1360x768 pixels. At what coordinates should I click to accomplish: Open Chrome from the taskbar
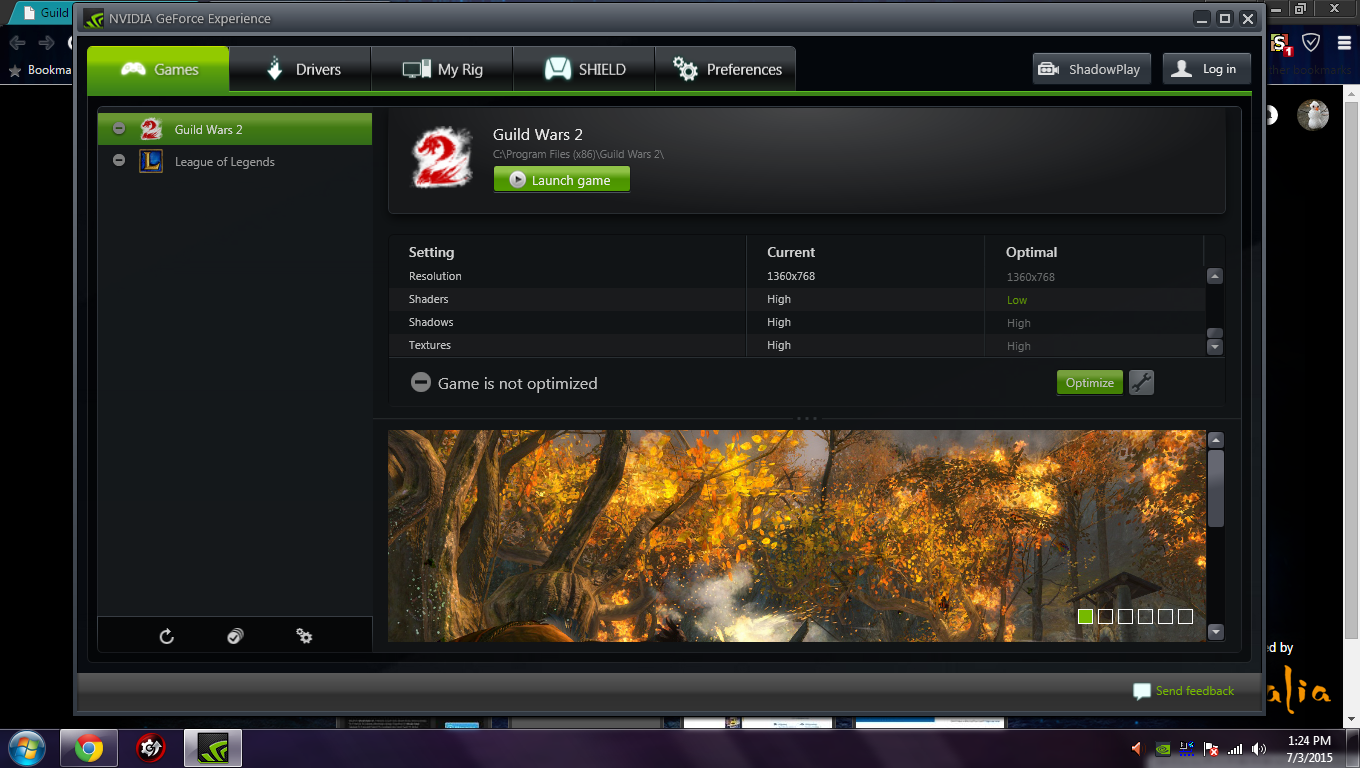click(x=88, y=748)
